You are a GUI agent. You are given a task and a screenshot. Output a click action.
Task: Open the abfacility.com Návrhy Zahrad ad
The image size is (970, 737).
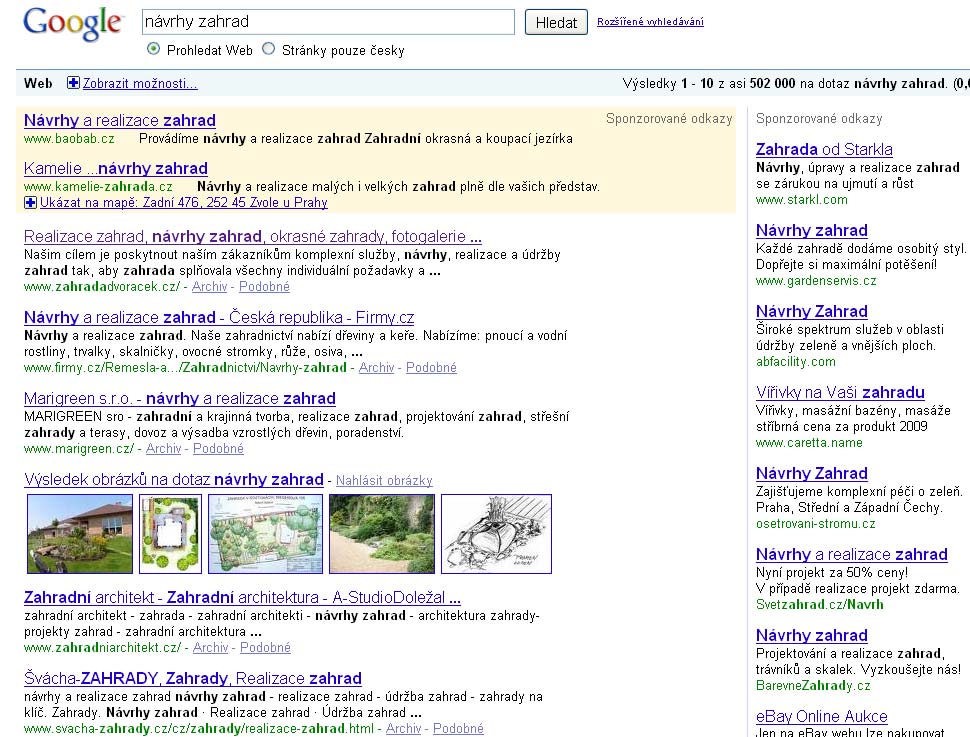(812, 311)
